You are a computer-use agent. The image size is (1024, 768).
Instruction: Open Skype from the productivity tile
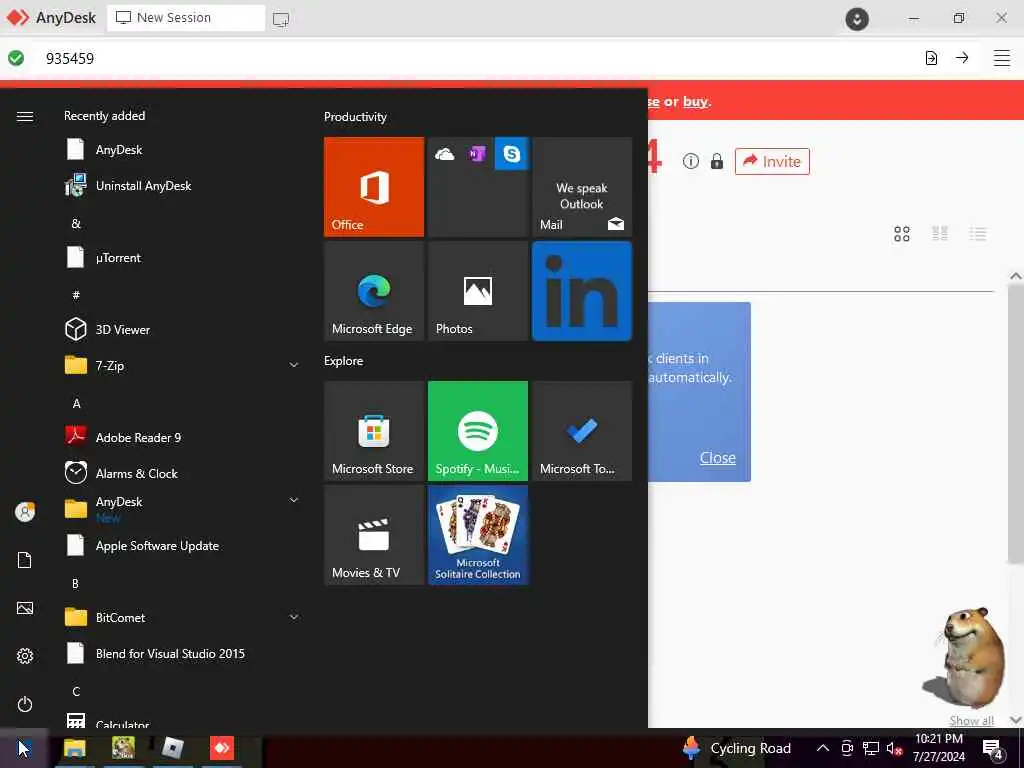click(511, 153)
